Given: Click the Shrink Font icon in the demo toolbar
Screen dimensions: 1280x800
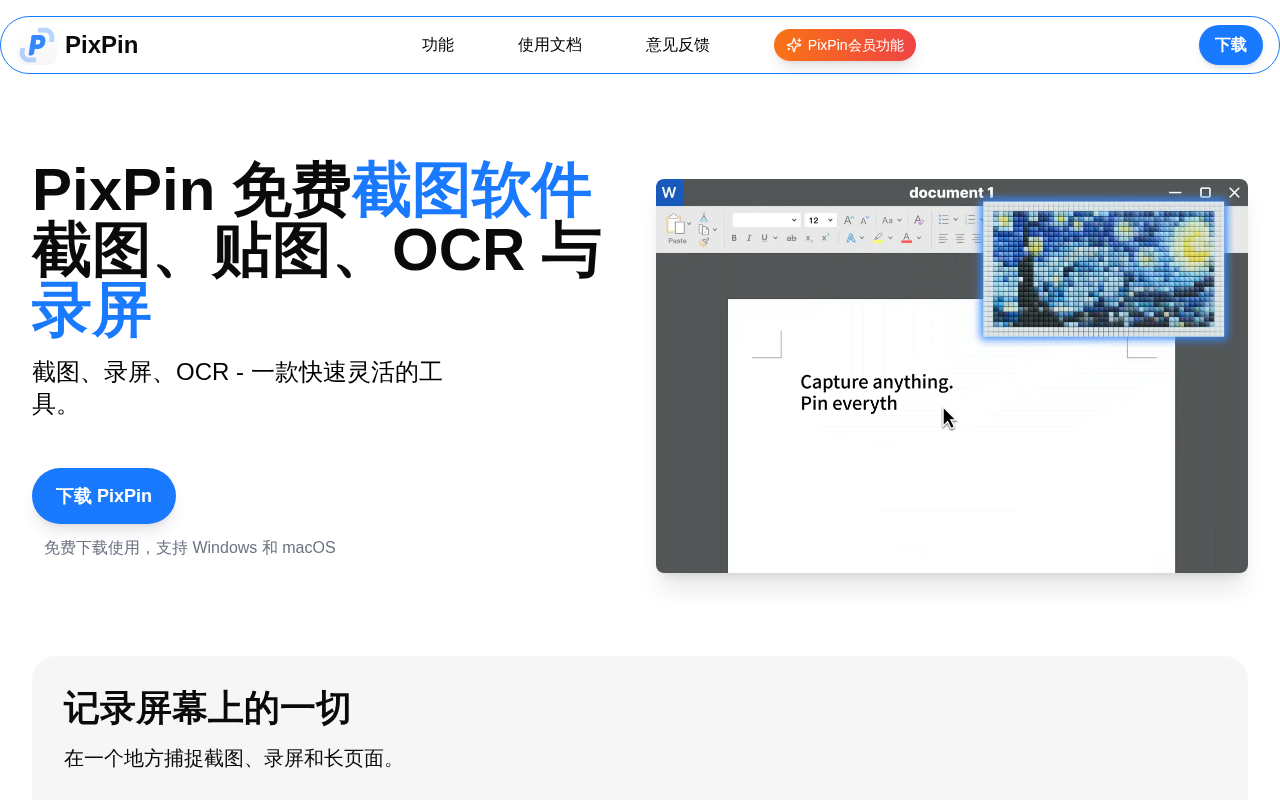Looking at the screenshot, I should (865, 220).
